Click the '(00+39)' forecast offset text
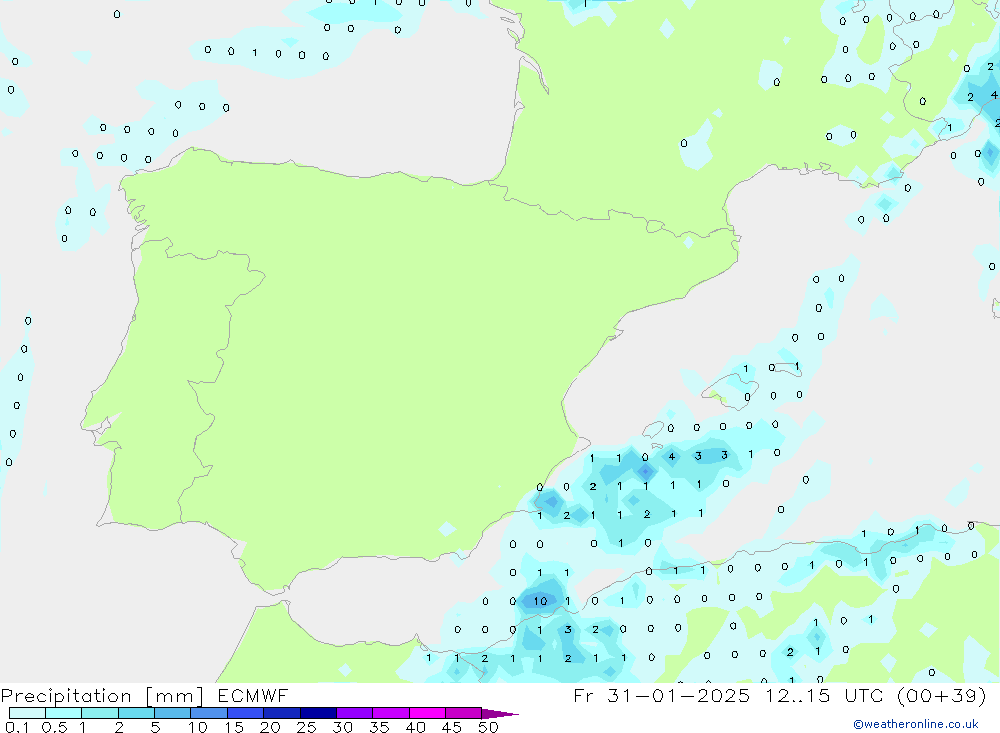 point(941,695)
